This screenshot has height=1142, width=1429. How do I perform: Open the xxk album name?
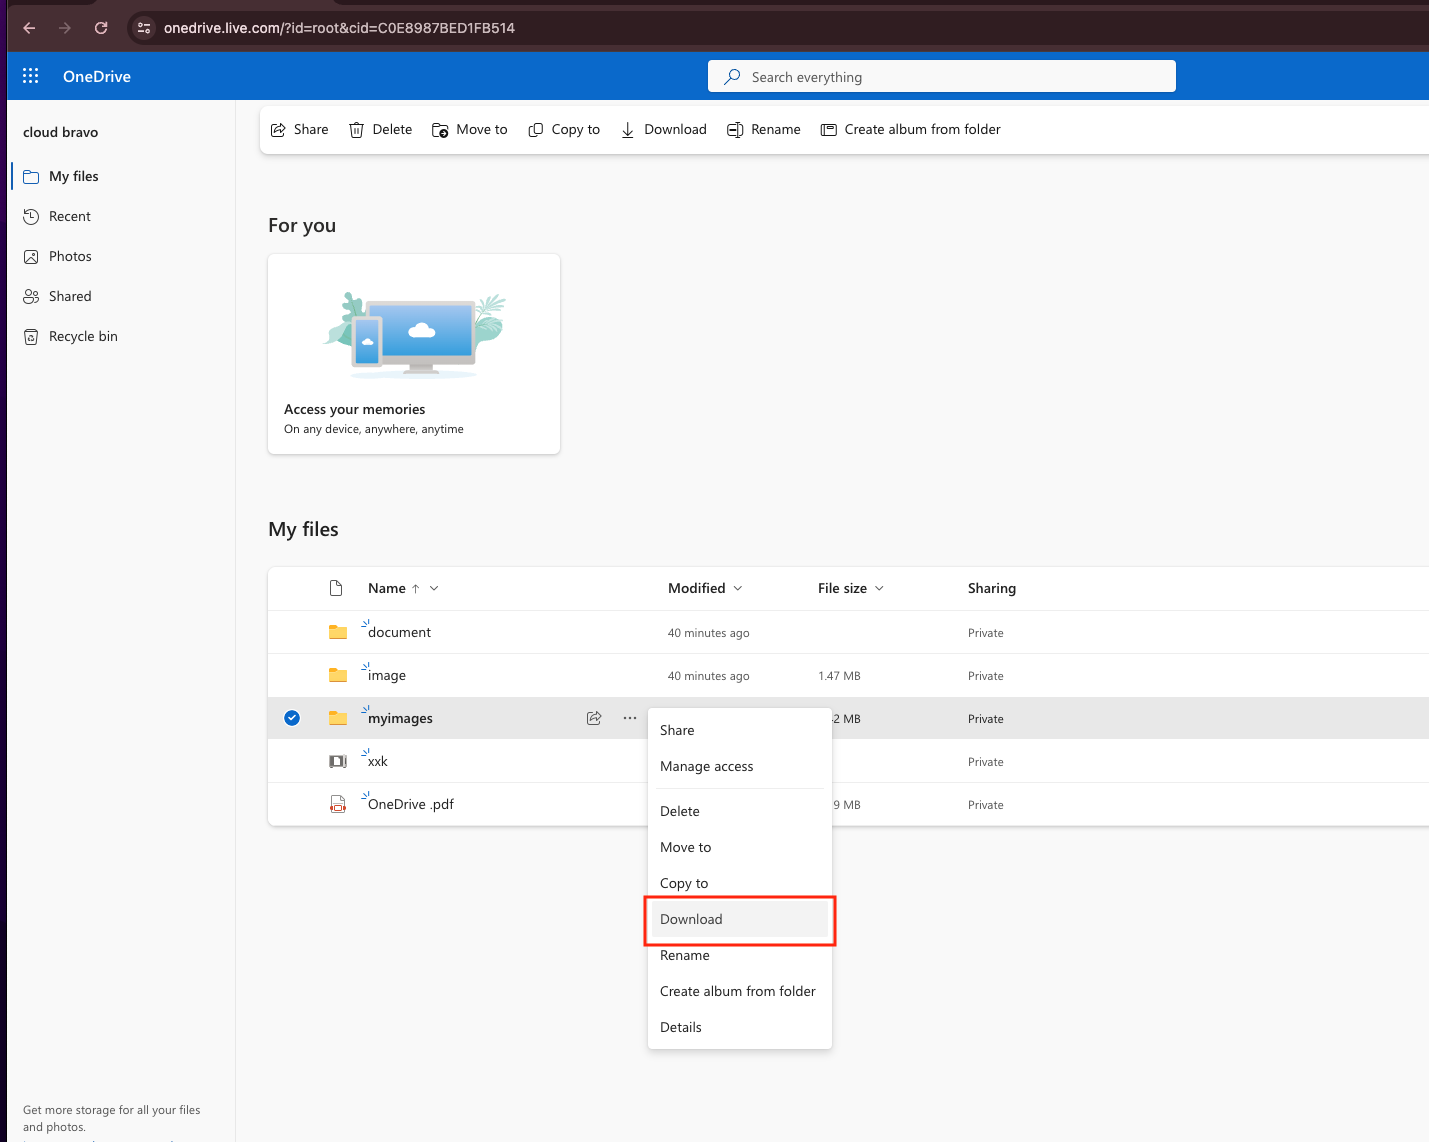(x=377, y=761)
